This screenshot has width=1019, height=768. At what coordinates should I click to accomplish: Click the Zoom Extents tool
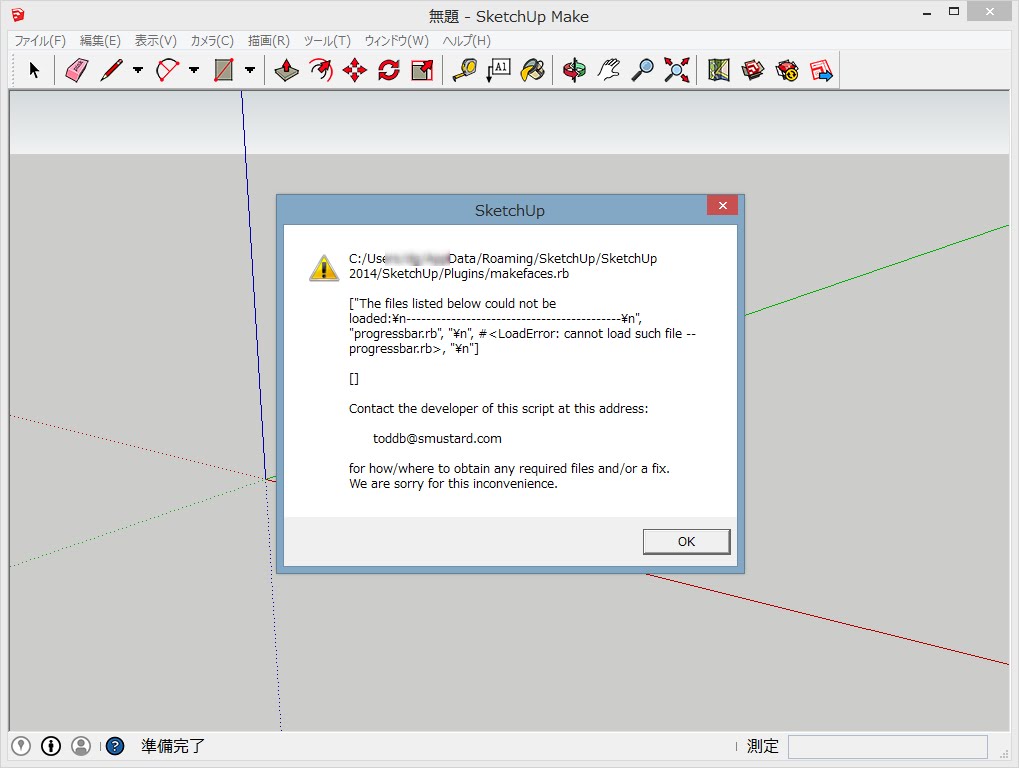tap(677, 70)
